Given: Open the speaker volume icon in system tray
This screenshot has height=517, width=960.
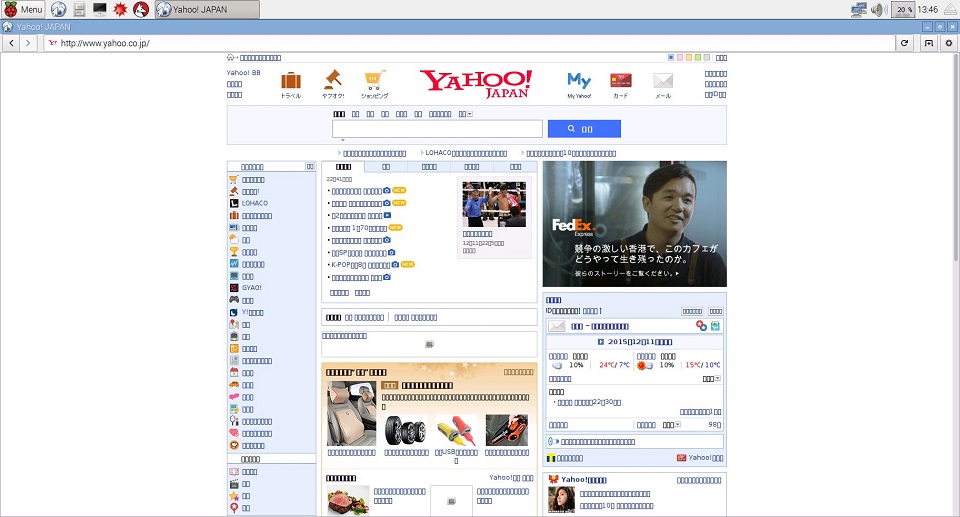Looking at the screenshot, I should (x=879, y=9).
